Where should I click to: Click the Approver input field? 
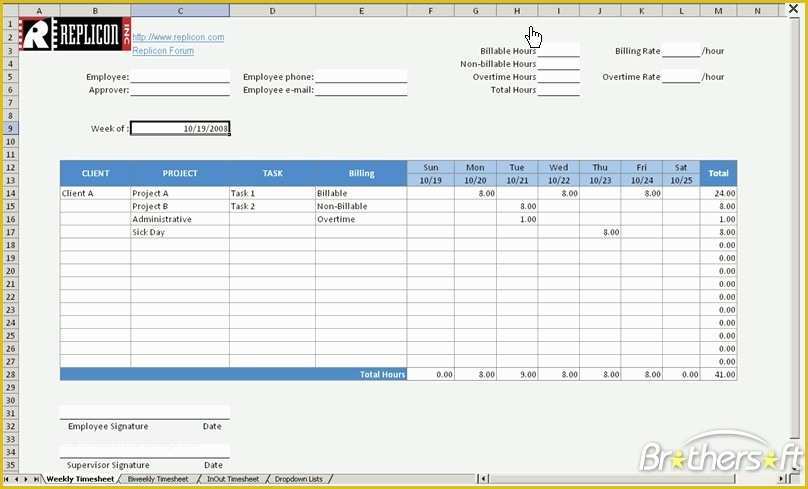180,90
